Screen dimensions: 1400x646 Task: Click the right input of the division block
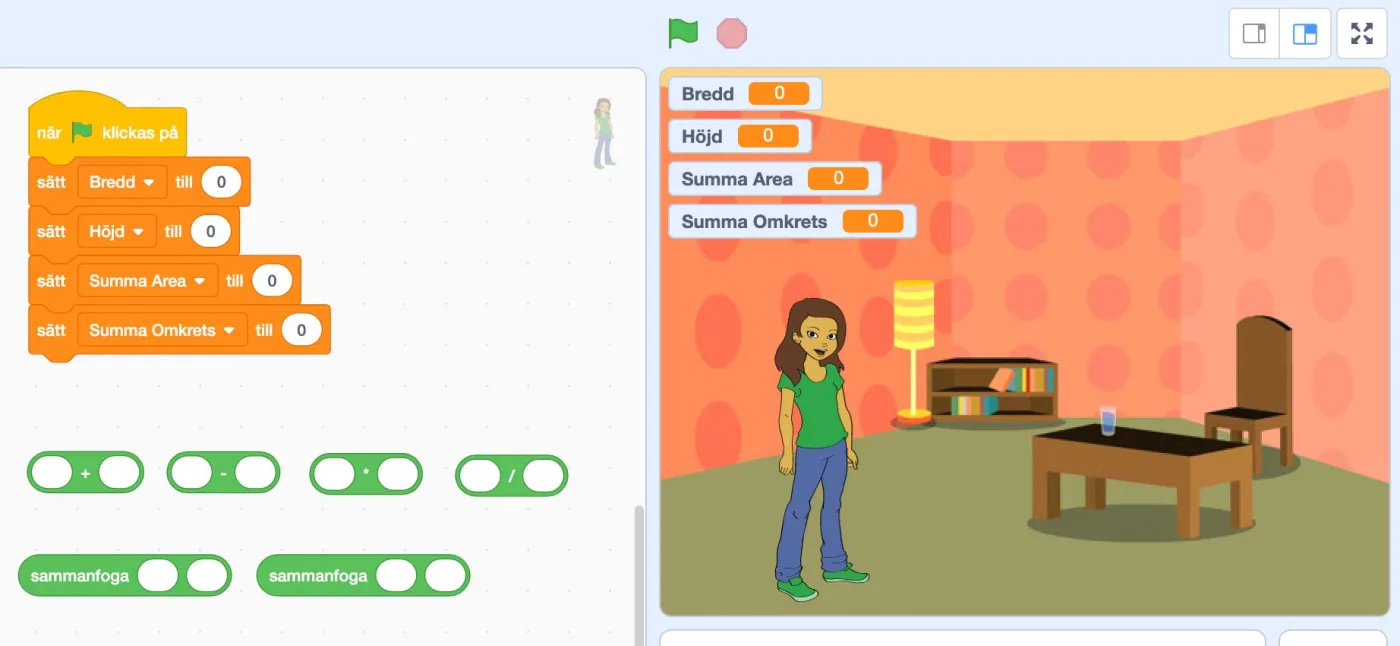point(543,476)
